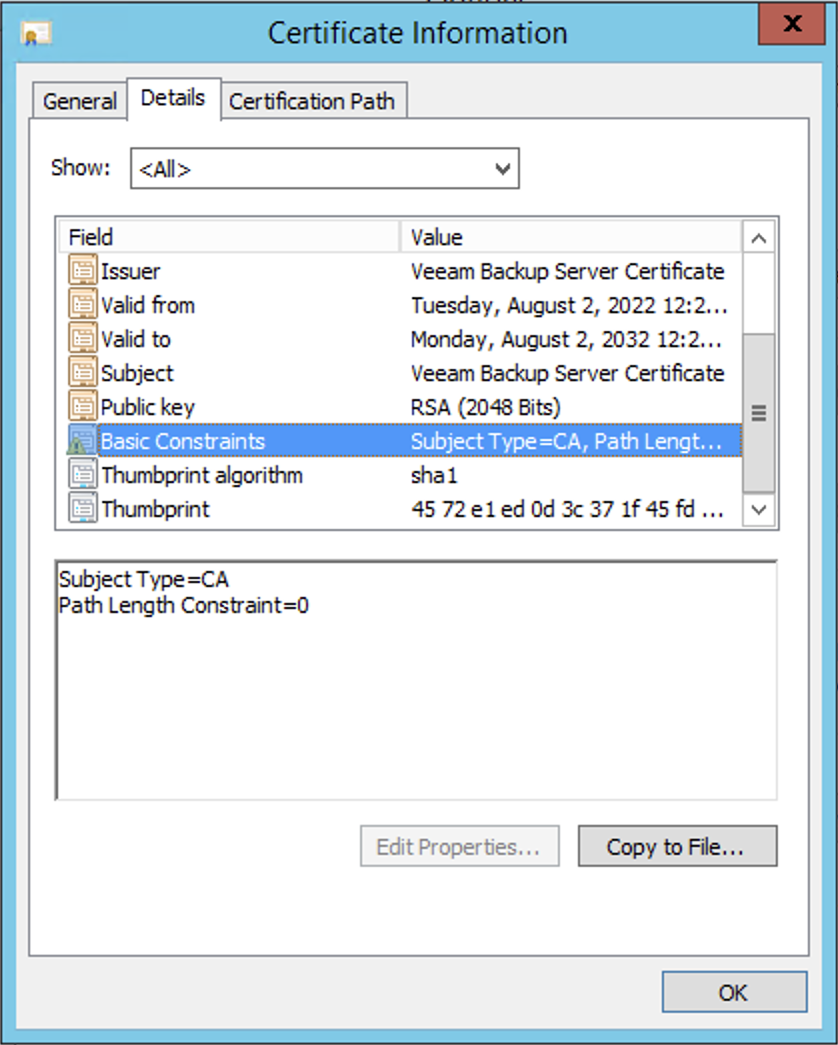Click the Tuesday, August 2, 2022 value
Screen dimensions: 838x1045
click(x=569, y=306)
